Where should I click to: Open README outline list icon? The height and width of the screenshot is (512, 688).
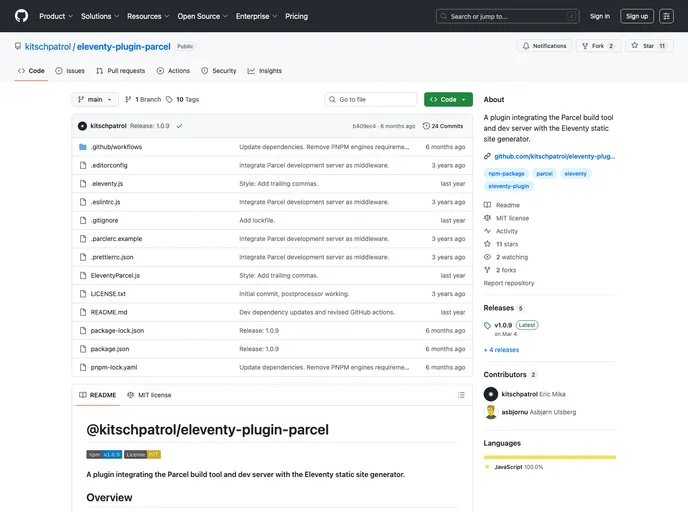(x=461, y=395)
